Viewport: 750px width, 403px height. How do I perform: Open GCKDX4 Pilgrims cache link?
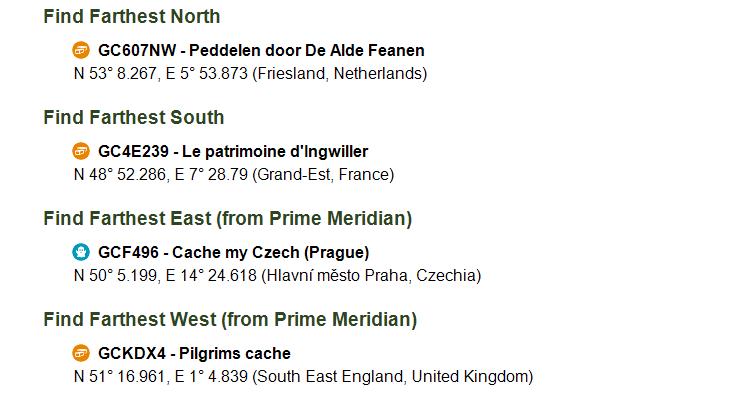point(194,353)
